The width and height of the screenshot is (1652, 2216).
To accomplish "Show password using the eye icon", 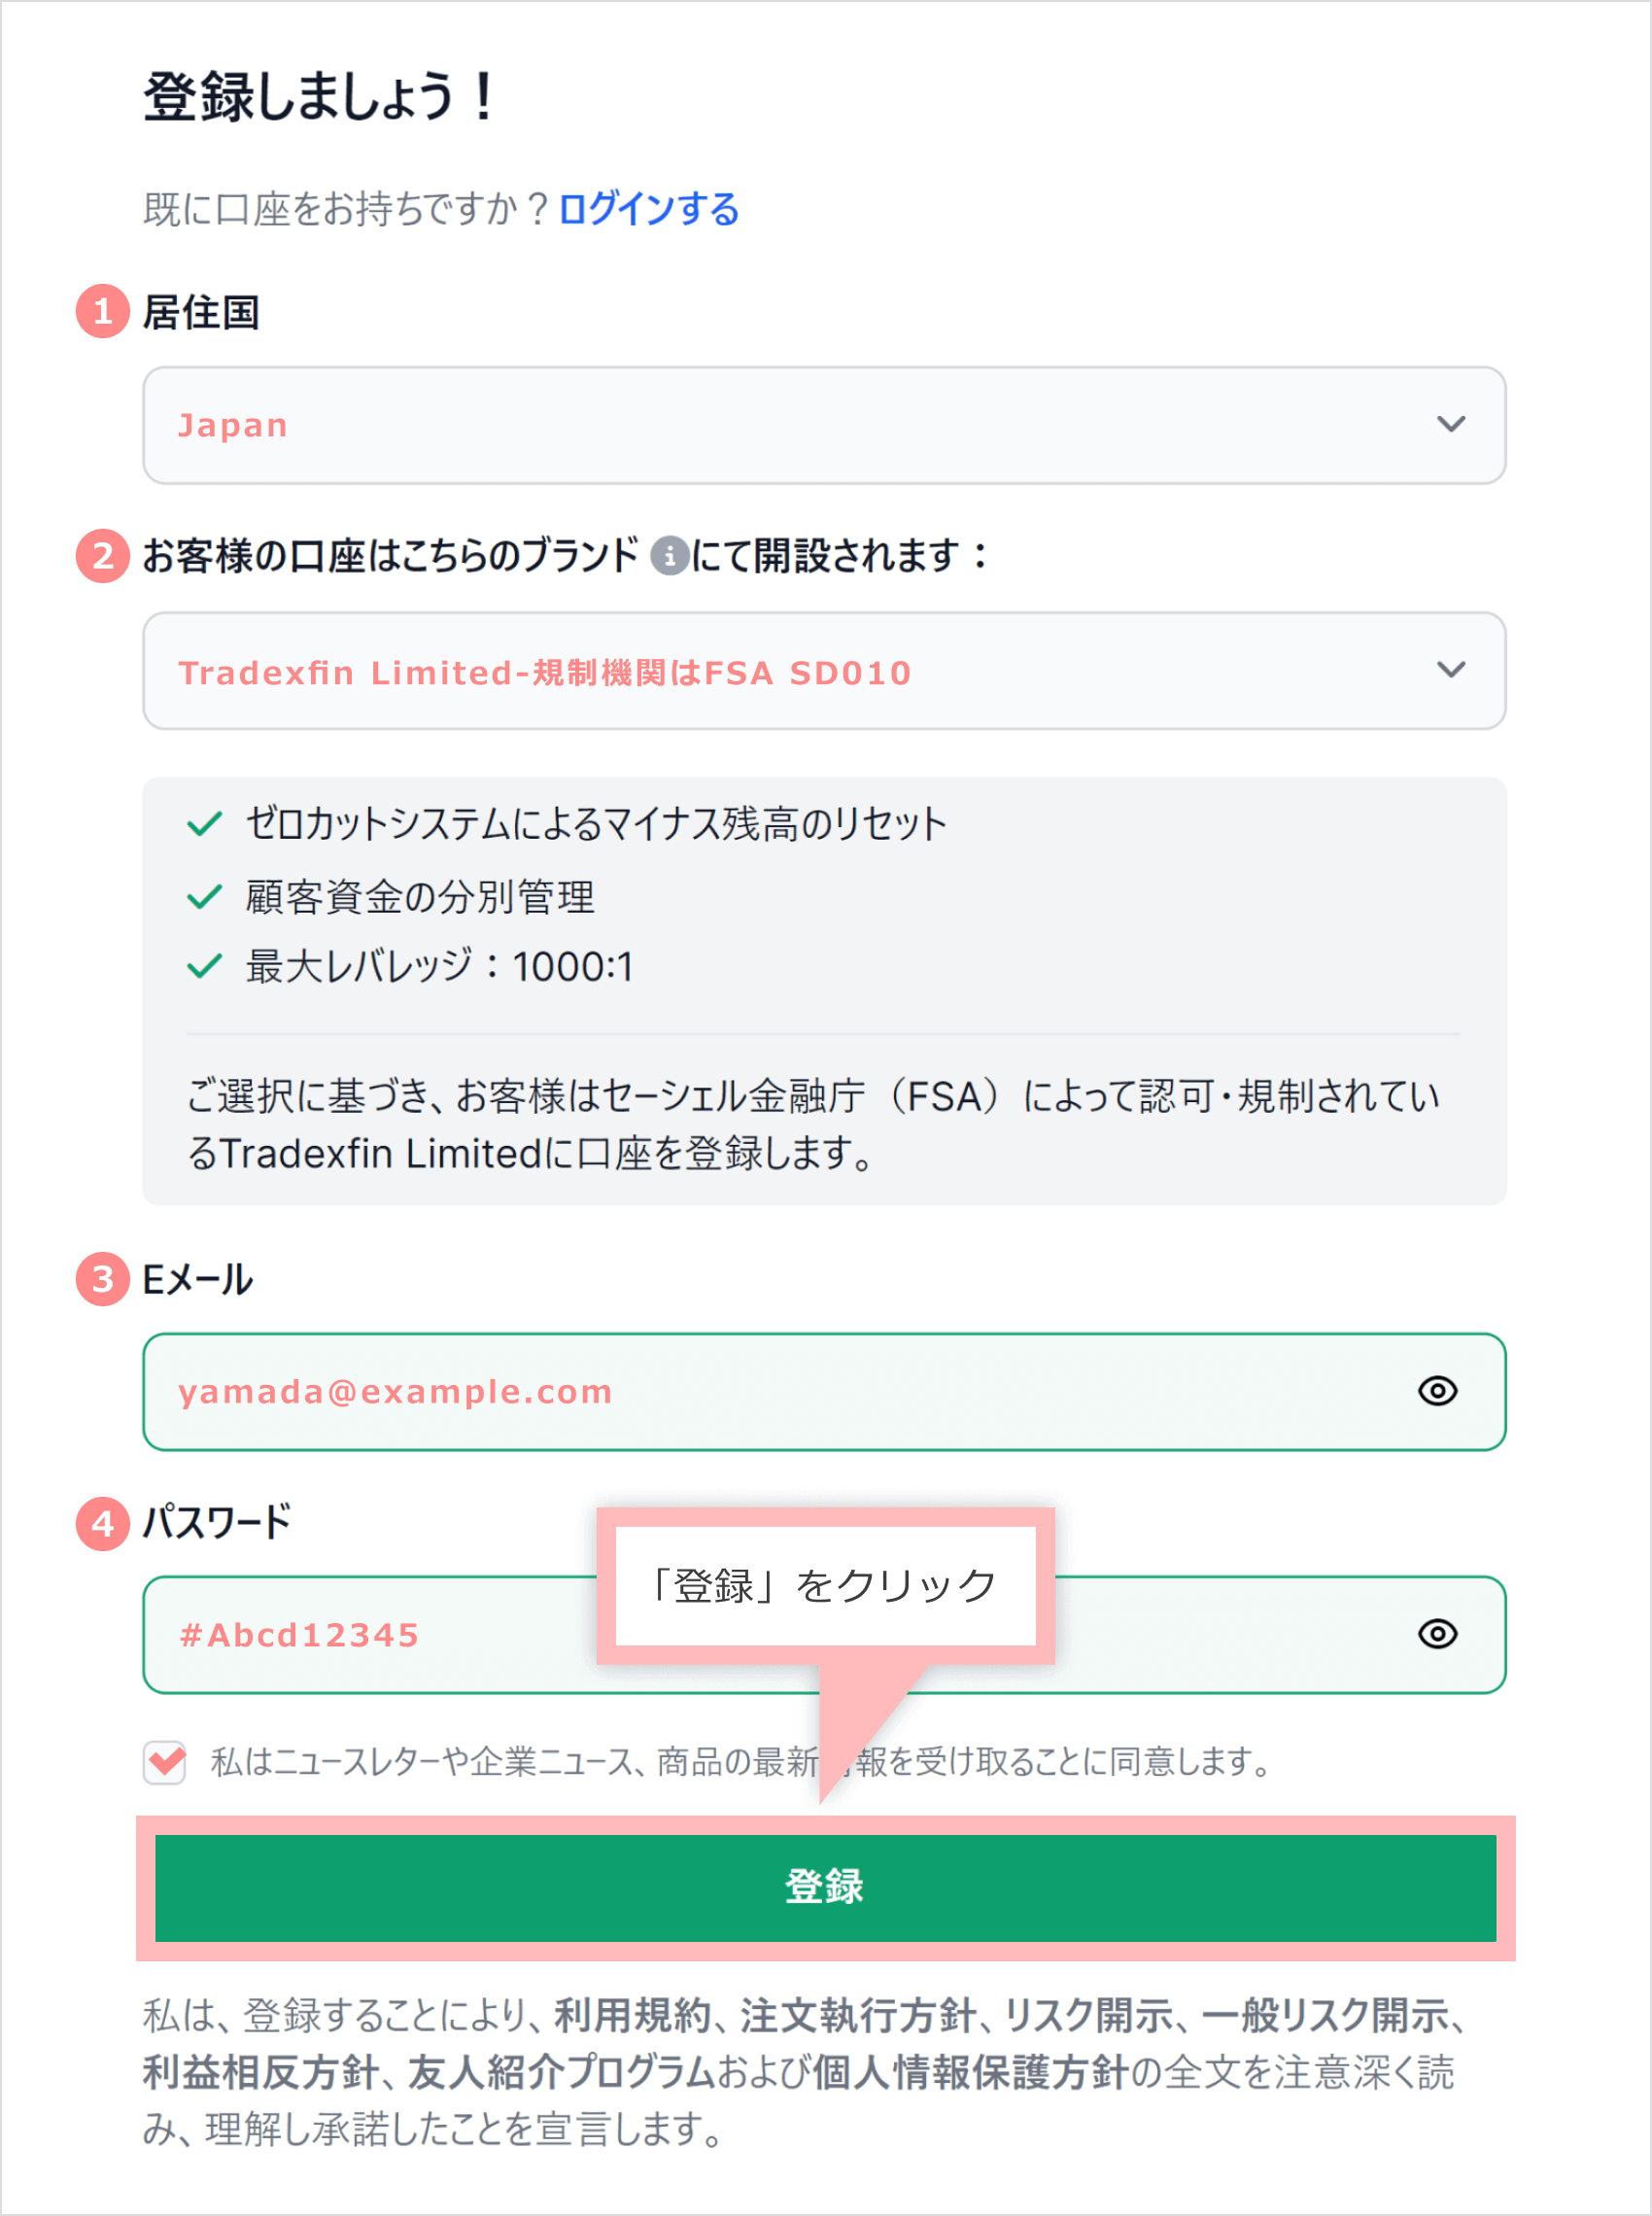I will [1437, 1634].
